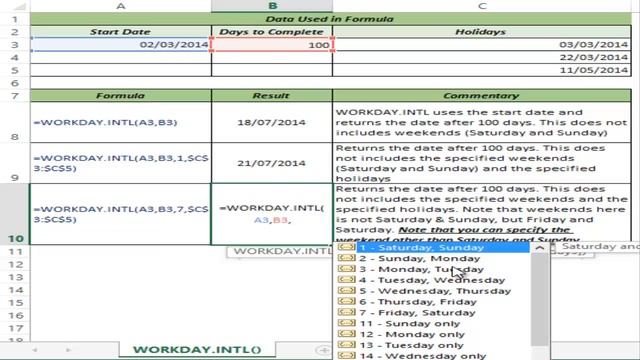Click the Holidays header cell
The width and height of the screenshot is (640, 360).
point(482,32)
